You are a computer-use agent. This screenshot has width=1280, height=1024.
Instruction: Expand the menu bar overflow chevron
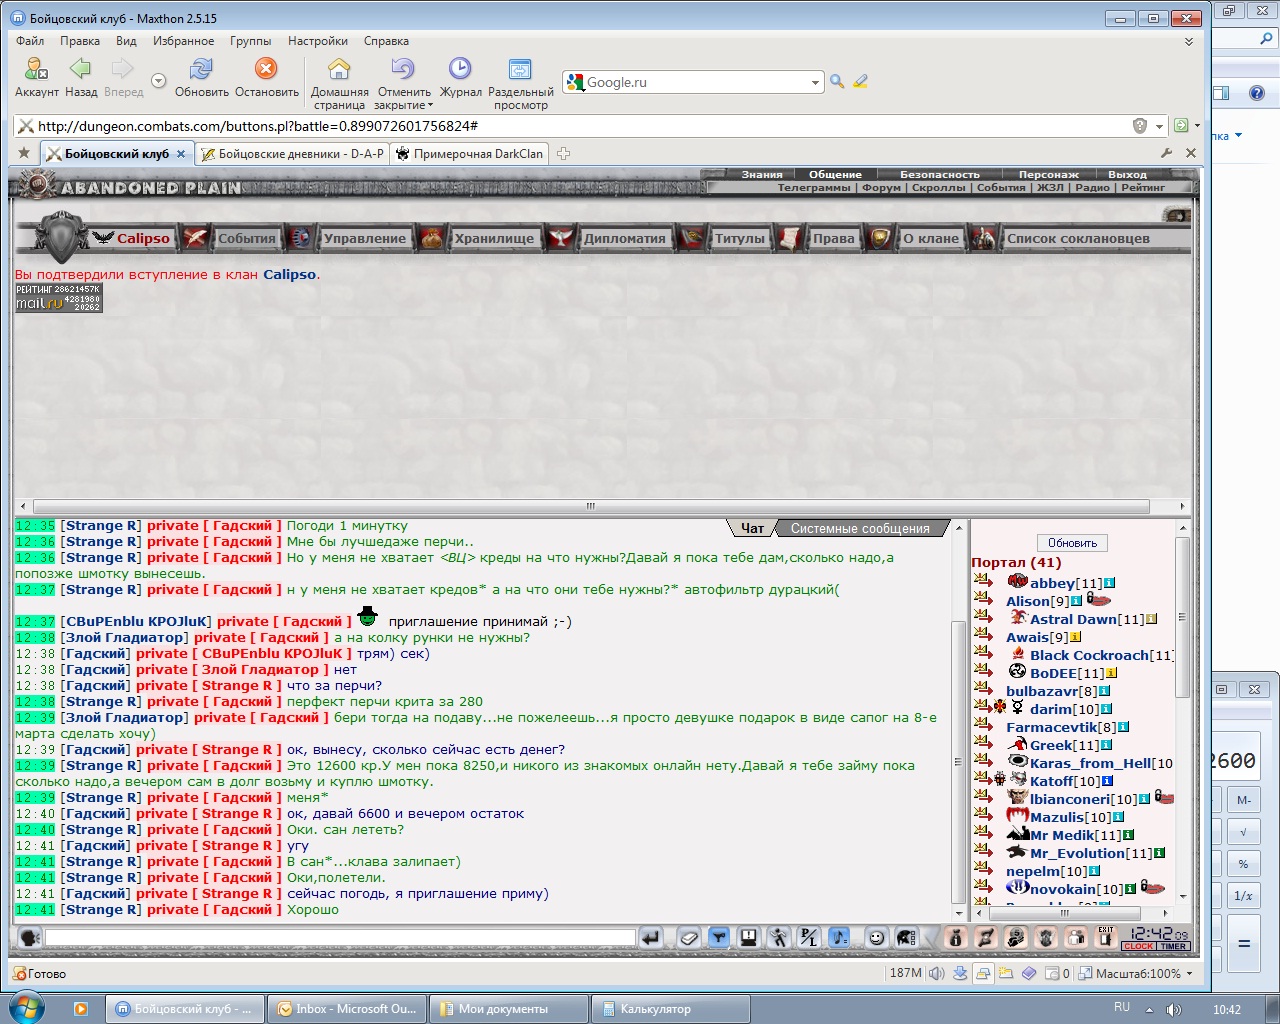coord(1189,41)
